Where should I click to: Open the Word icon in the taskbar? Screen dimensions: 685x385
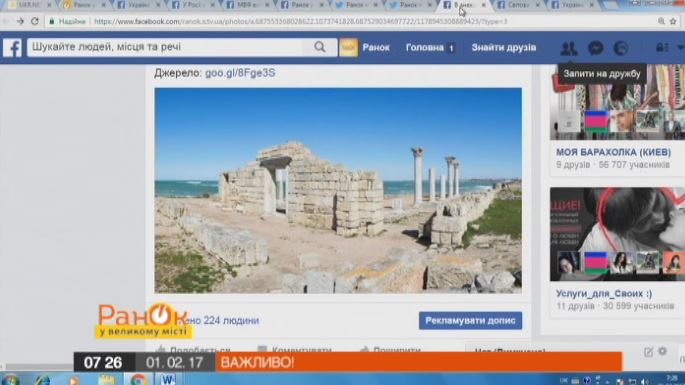tap(168, 379)
